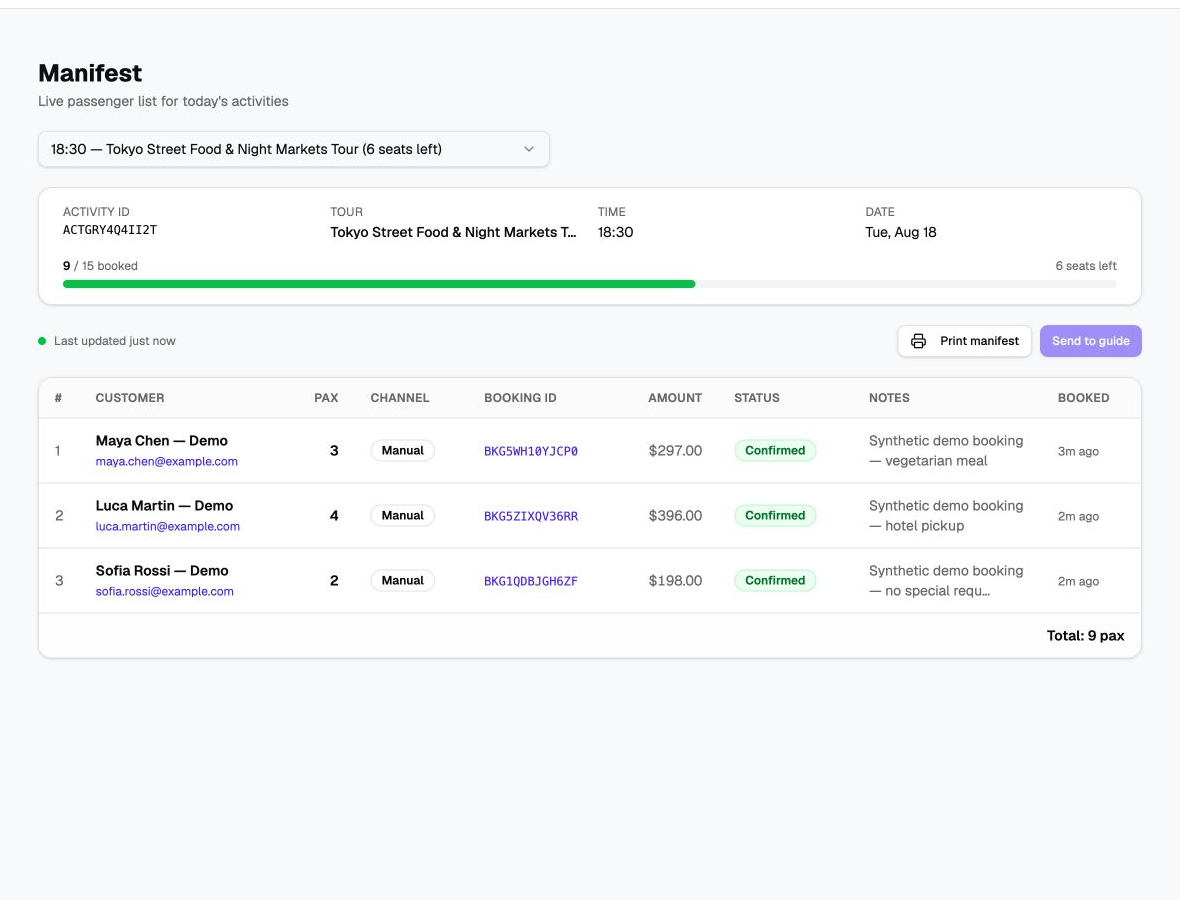Click the Manual badge in Sofia Rossi's row
1180x900 pixels.
coord(403,580)
